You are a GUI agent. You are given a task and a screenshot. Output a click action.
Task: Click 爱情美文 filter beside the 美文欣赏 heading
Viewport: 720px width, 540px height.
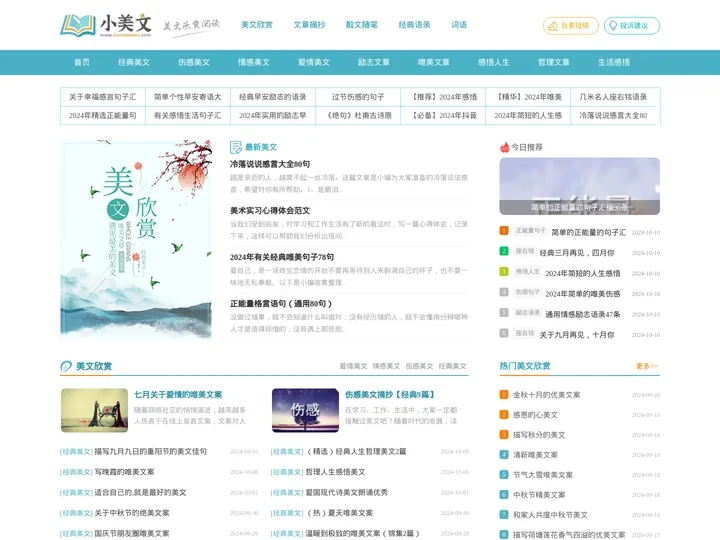[353, 366]
